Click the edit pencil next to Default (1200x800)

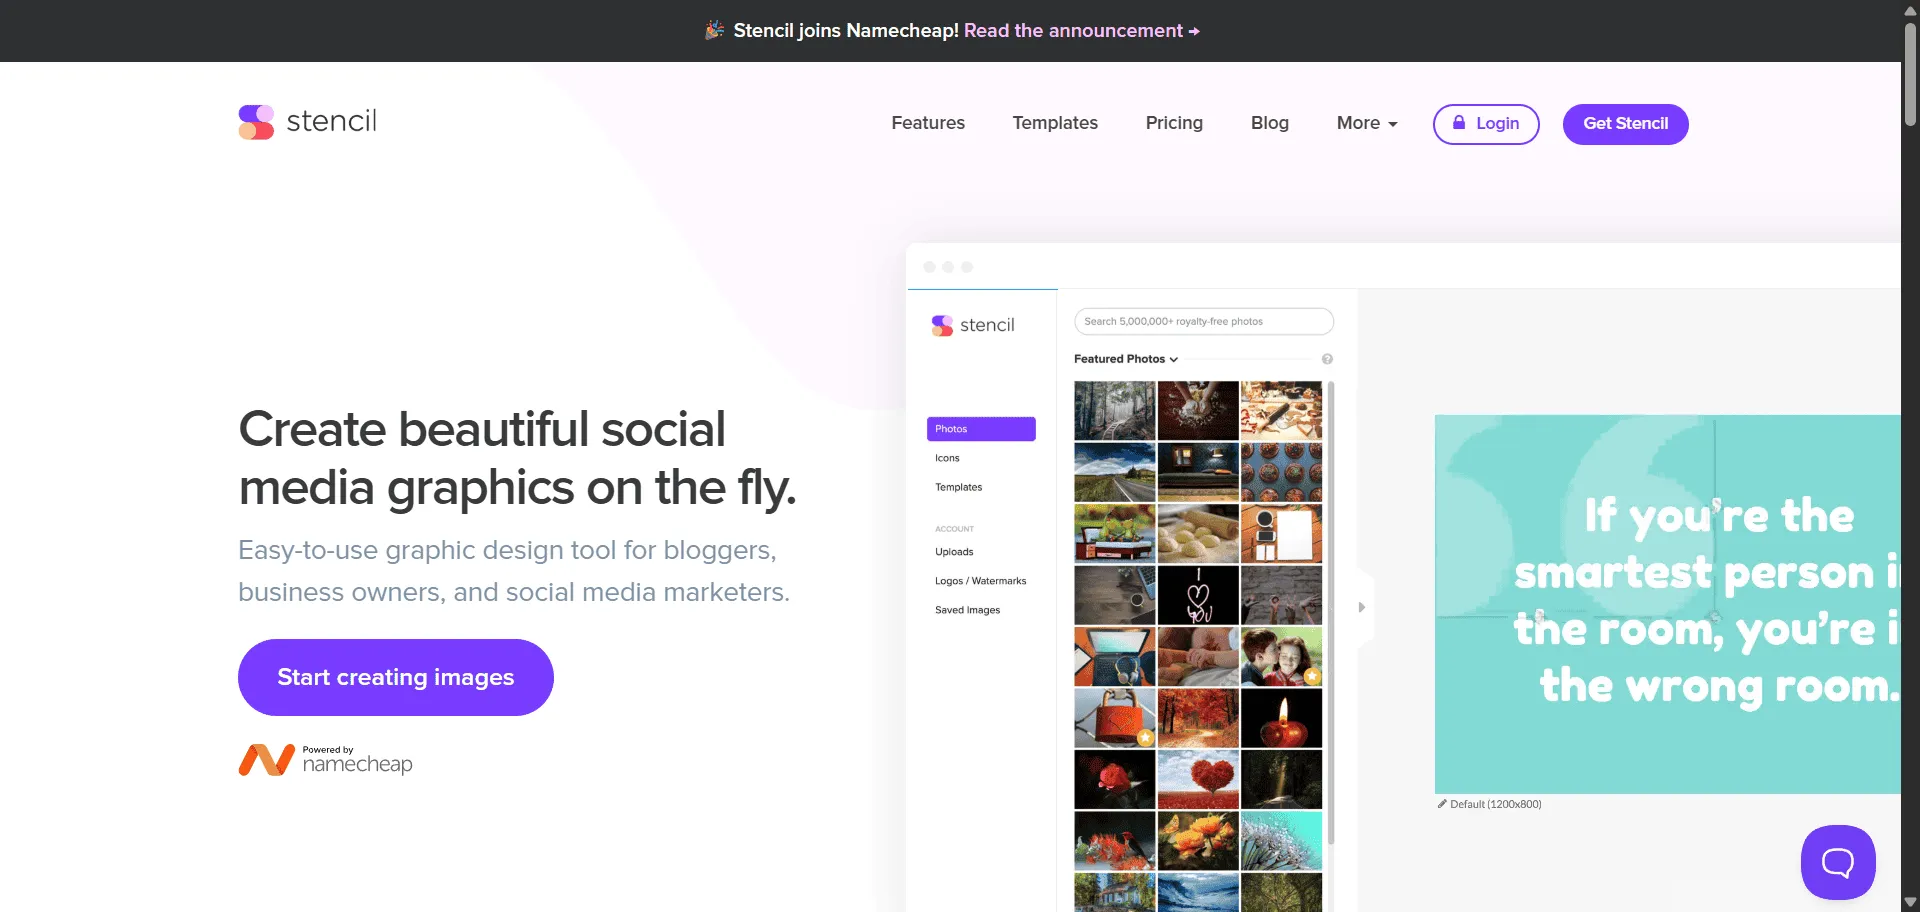pos(1442,804)
